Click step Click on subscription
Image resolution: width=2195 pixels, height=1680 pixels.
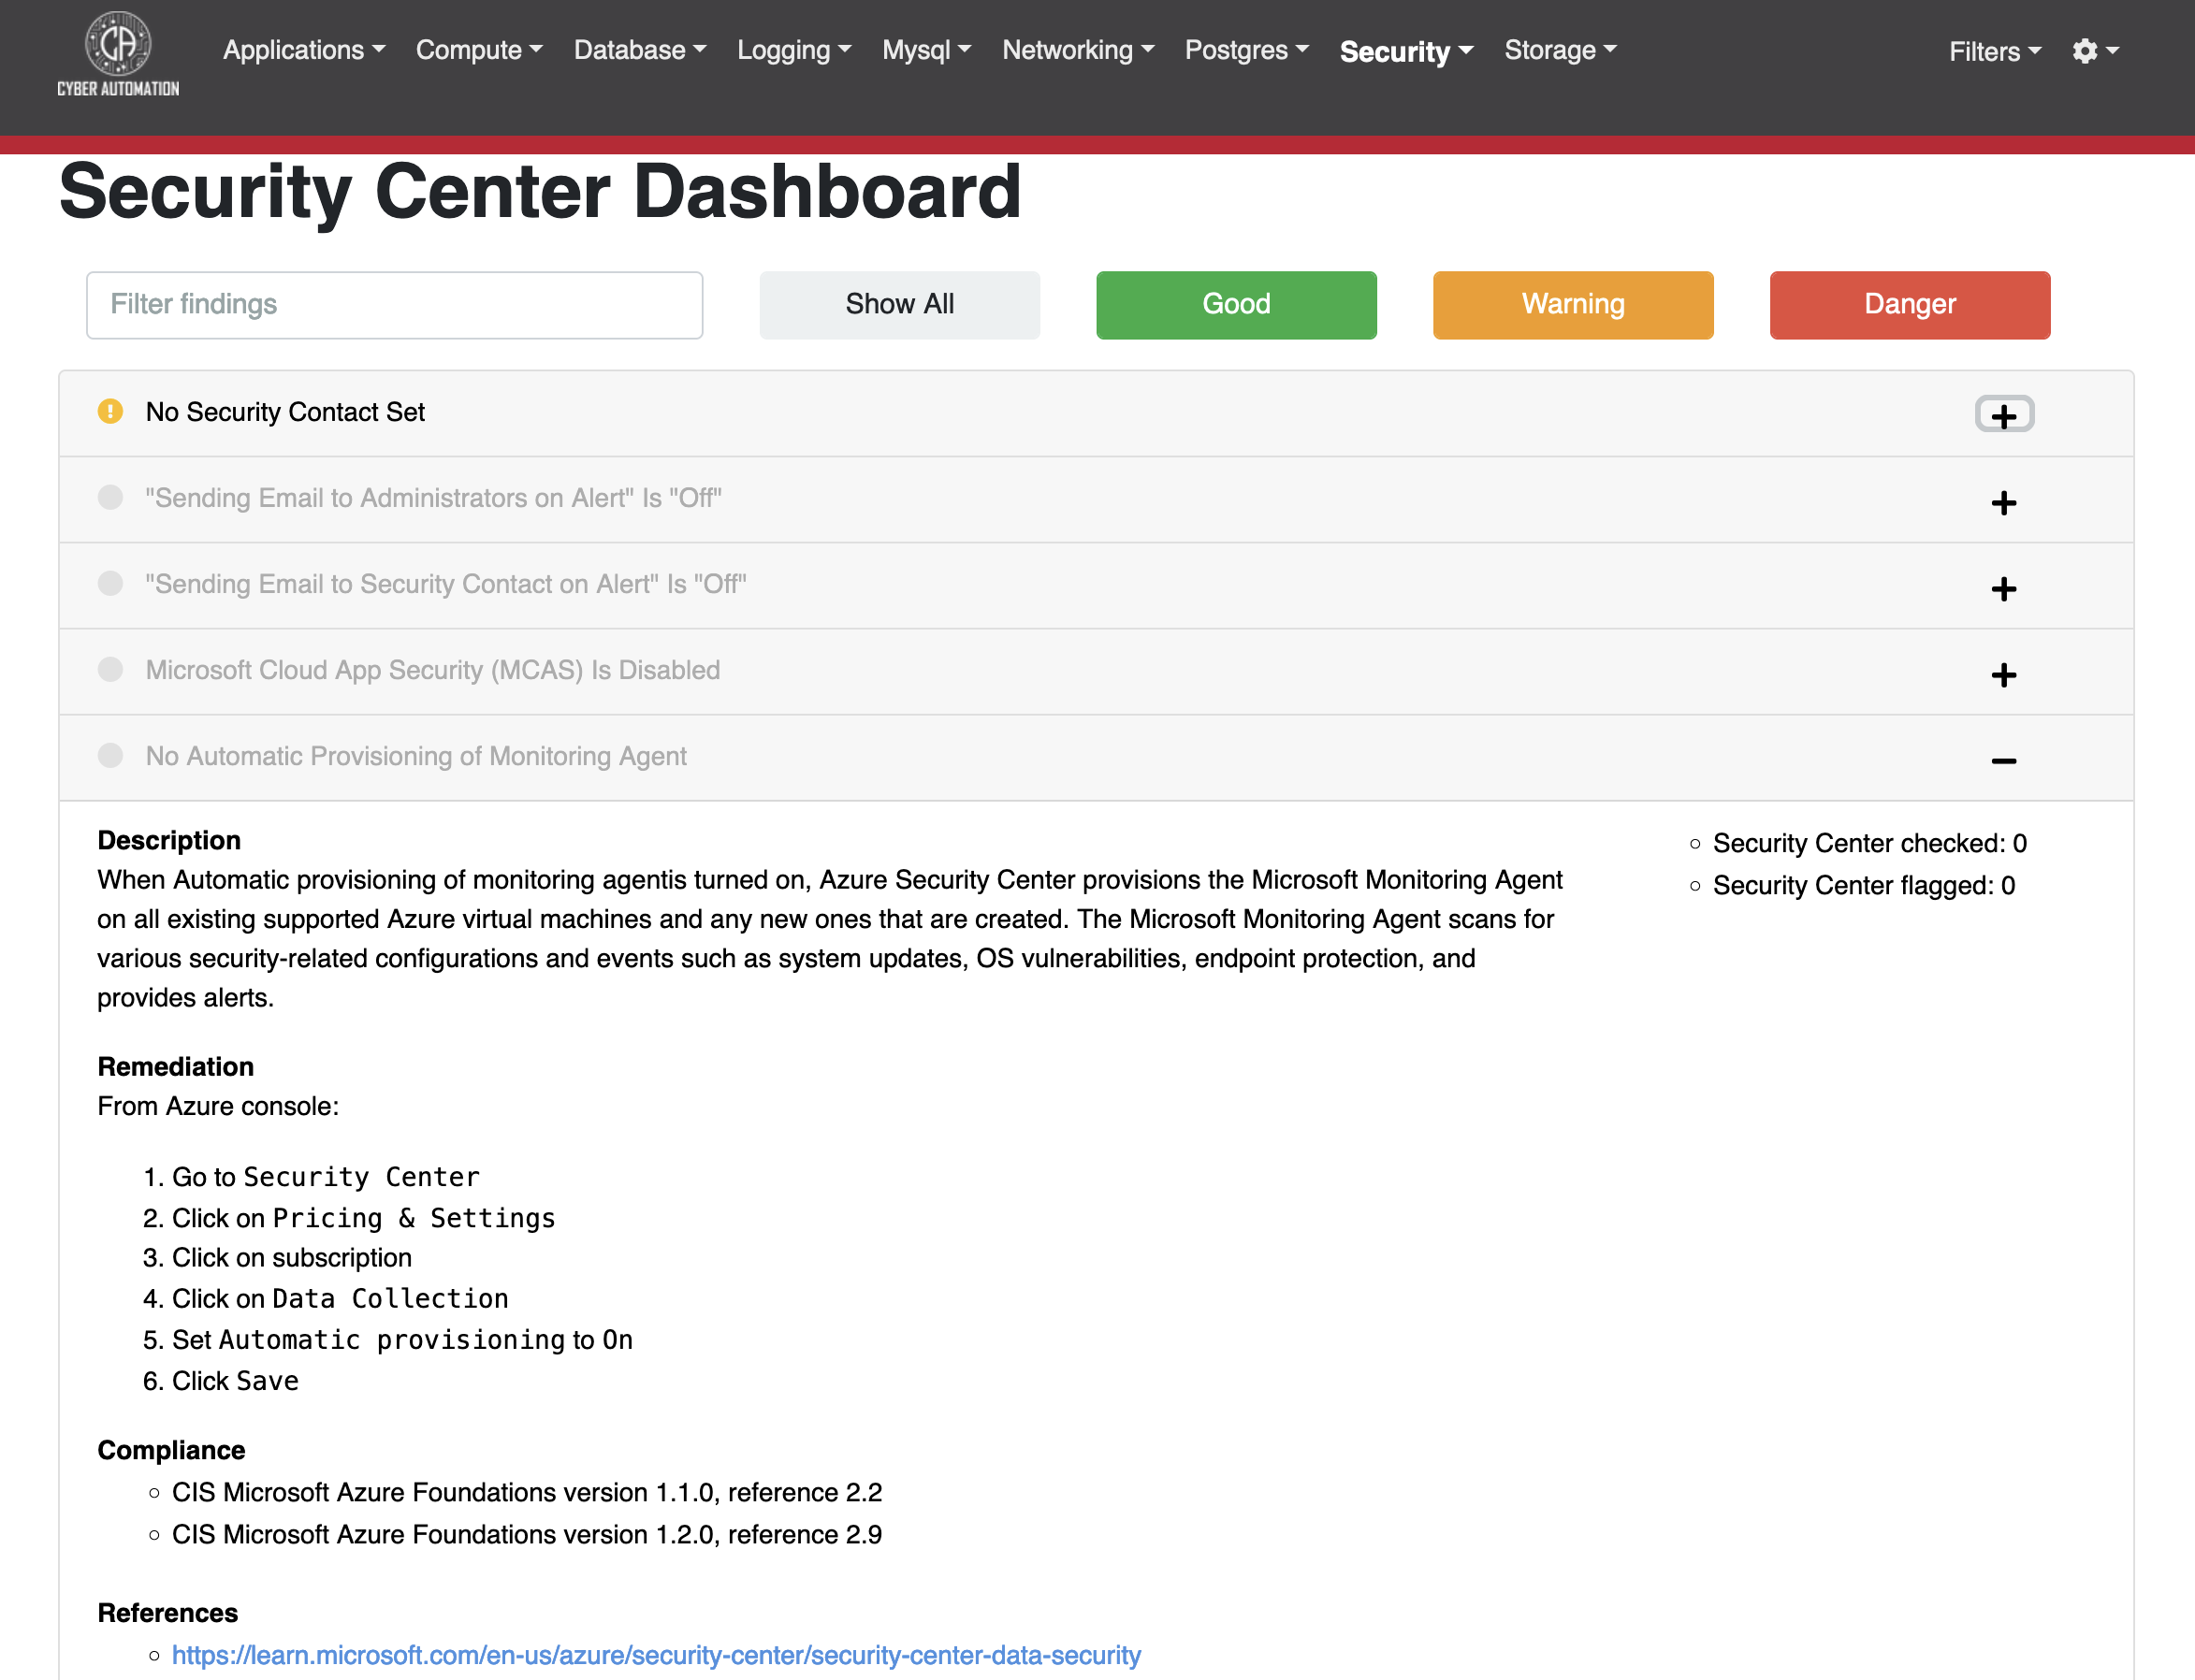tap(291, 1257)
